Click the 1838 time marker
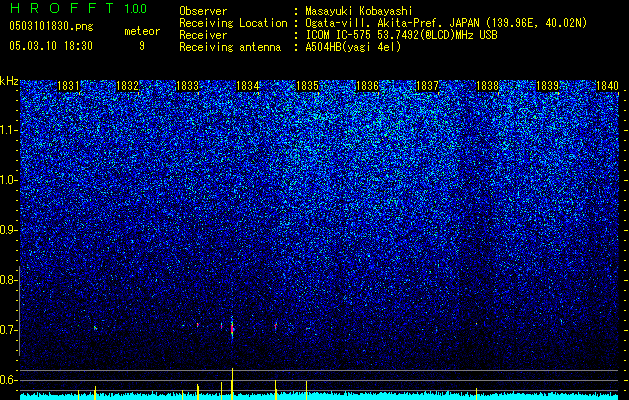629x400 pixels. 487,86
